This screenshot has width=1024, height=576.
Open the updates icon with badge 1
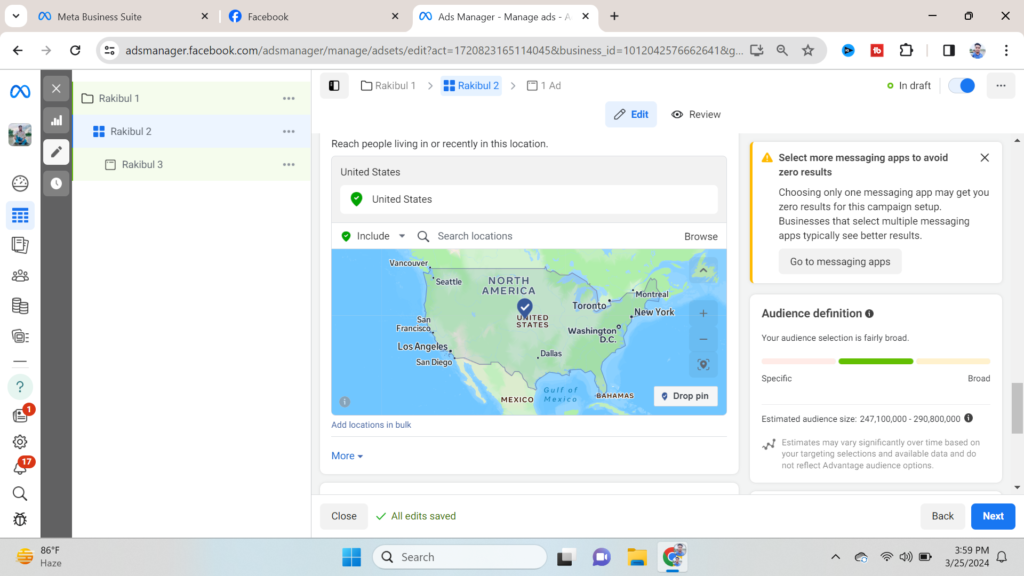tap(22, 415)
